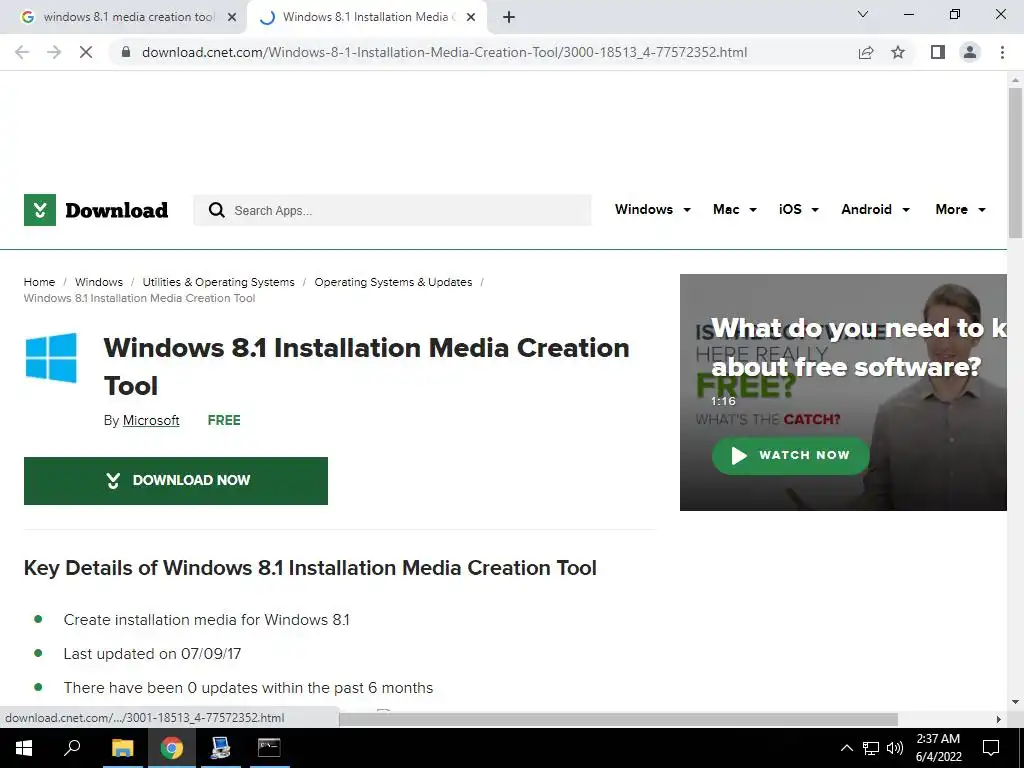
Task: Open tab search chevron
Action: click(x=863, y=14)
